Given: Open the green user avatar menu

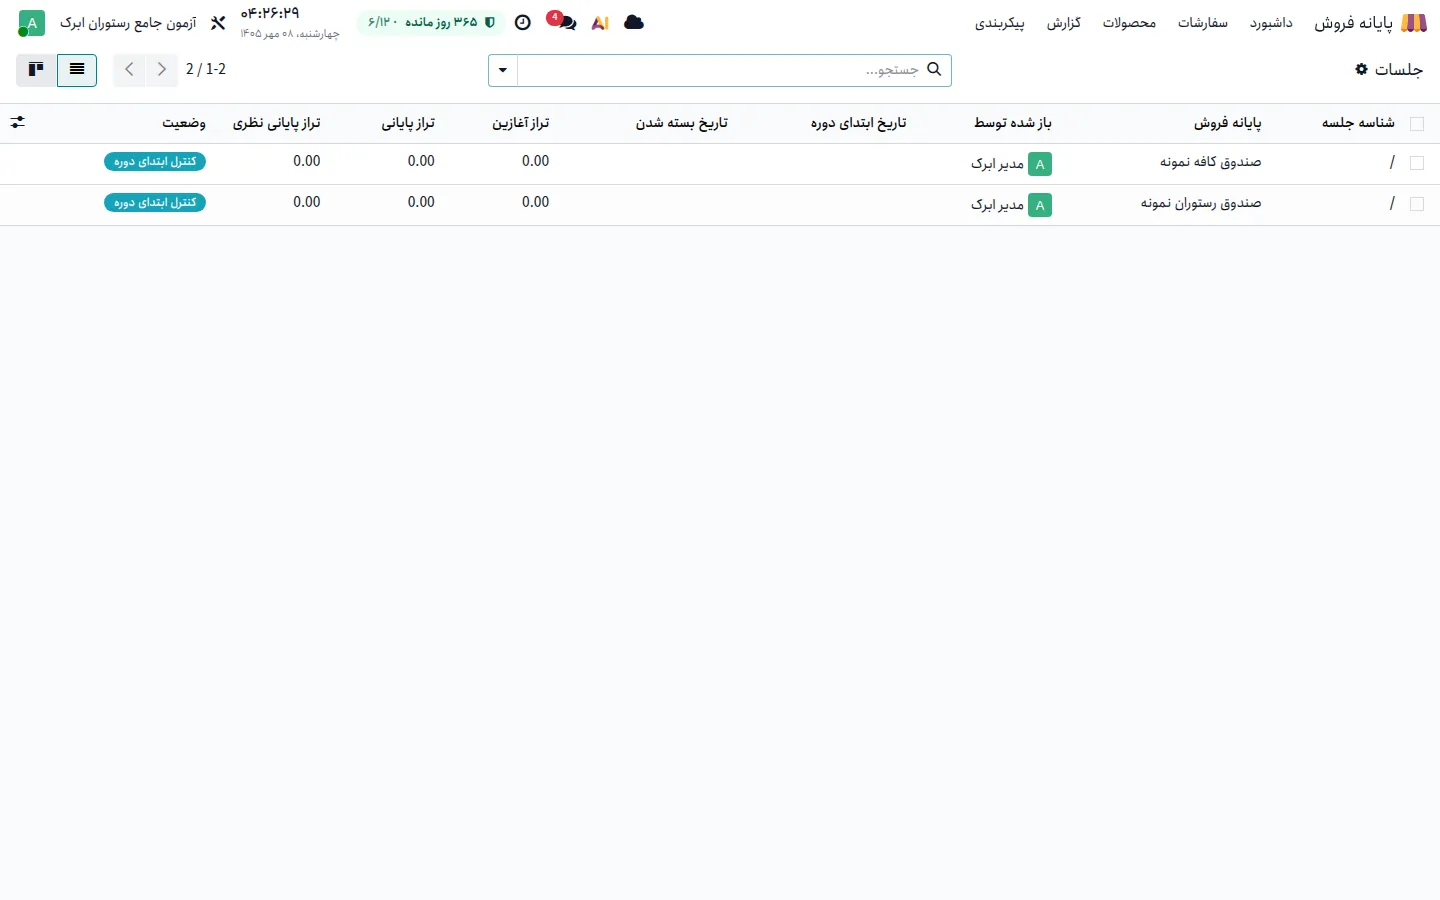Looking at the screenshot, I should (x=32, y=22).
